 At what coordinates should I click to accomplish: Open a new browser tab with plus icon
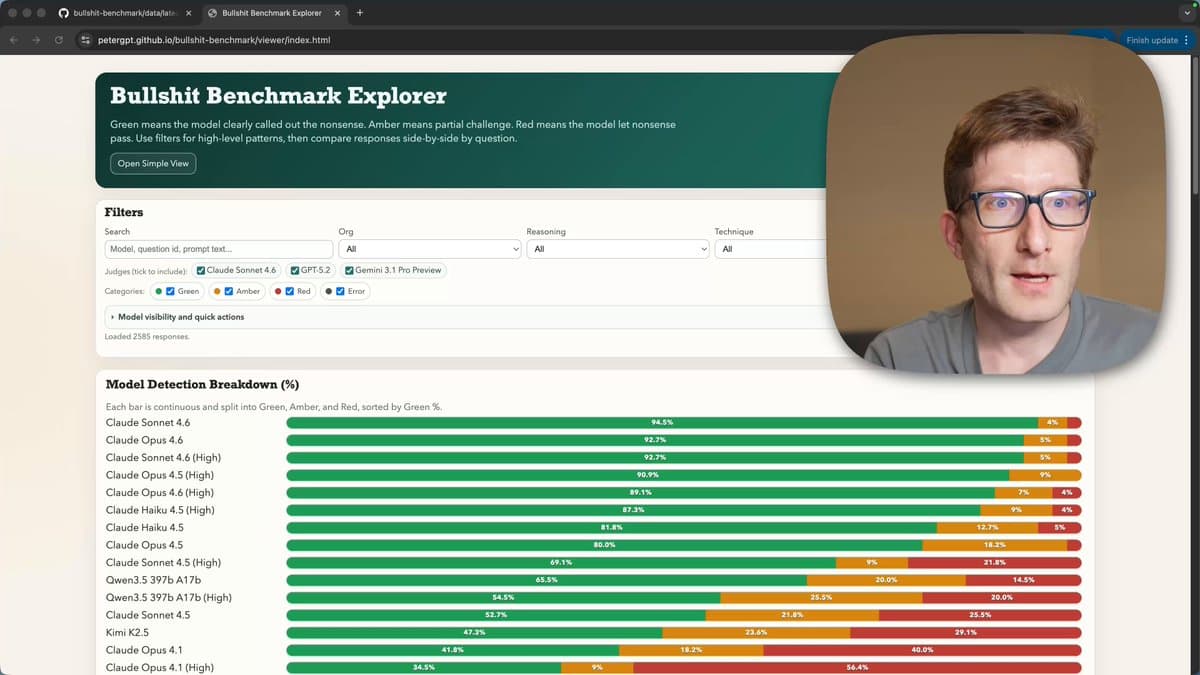pos(360,13)
